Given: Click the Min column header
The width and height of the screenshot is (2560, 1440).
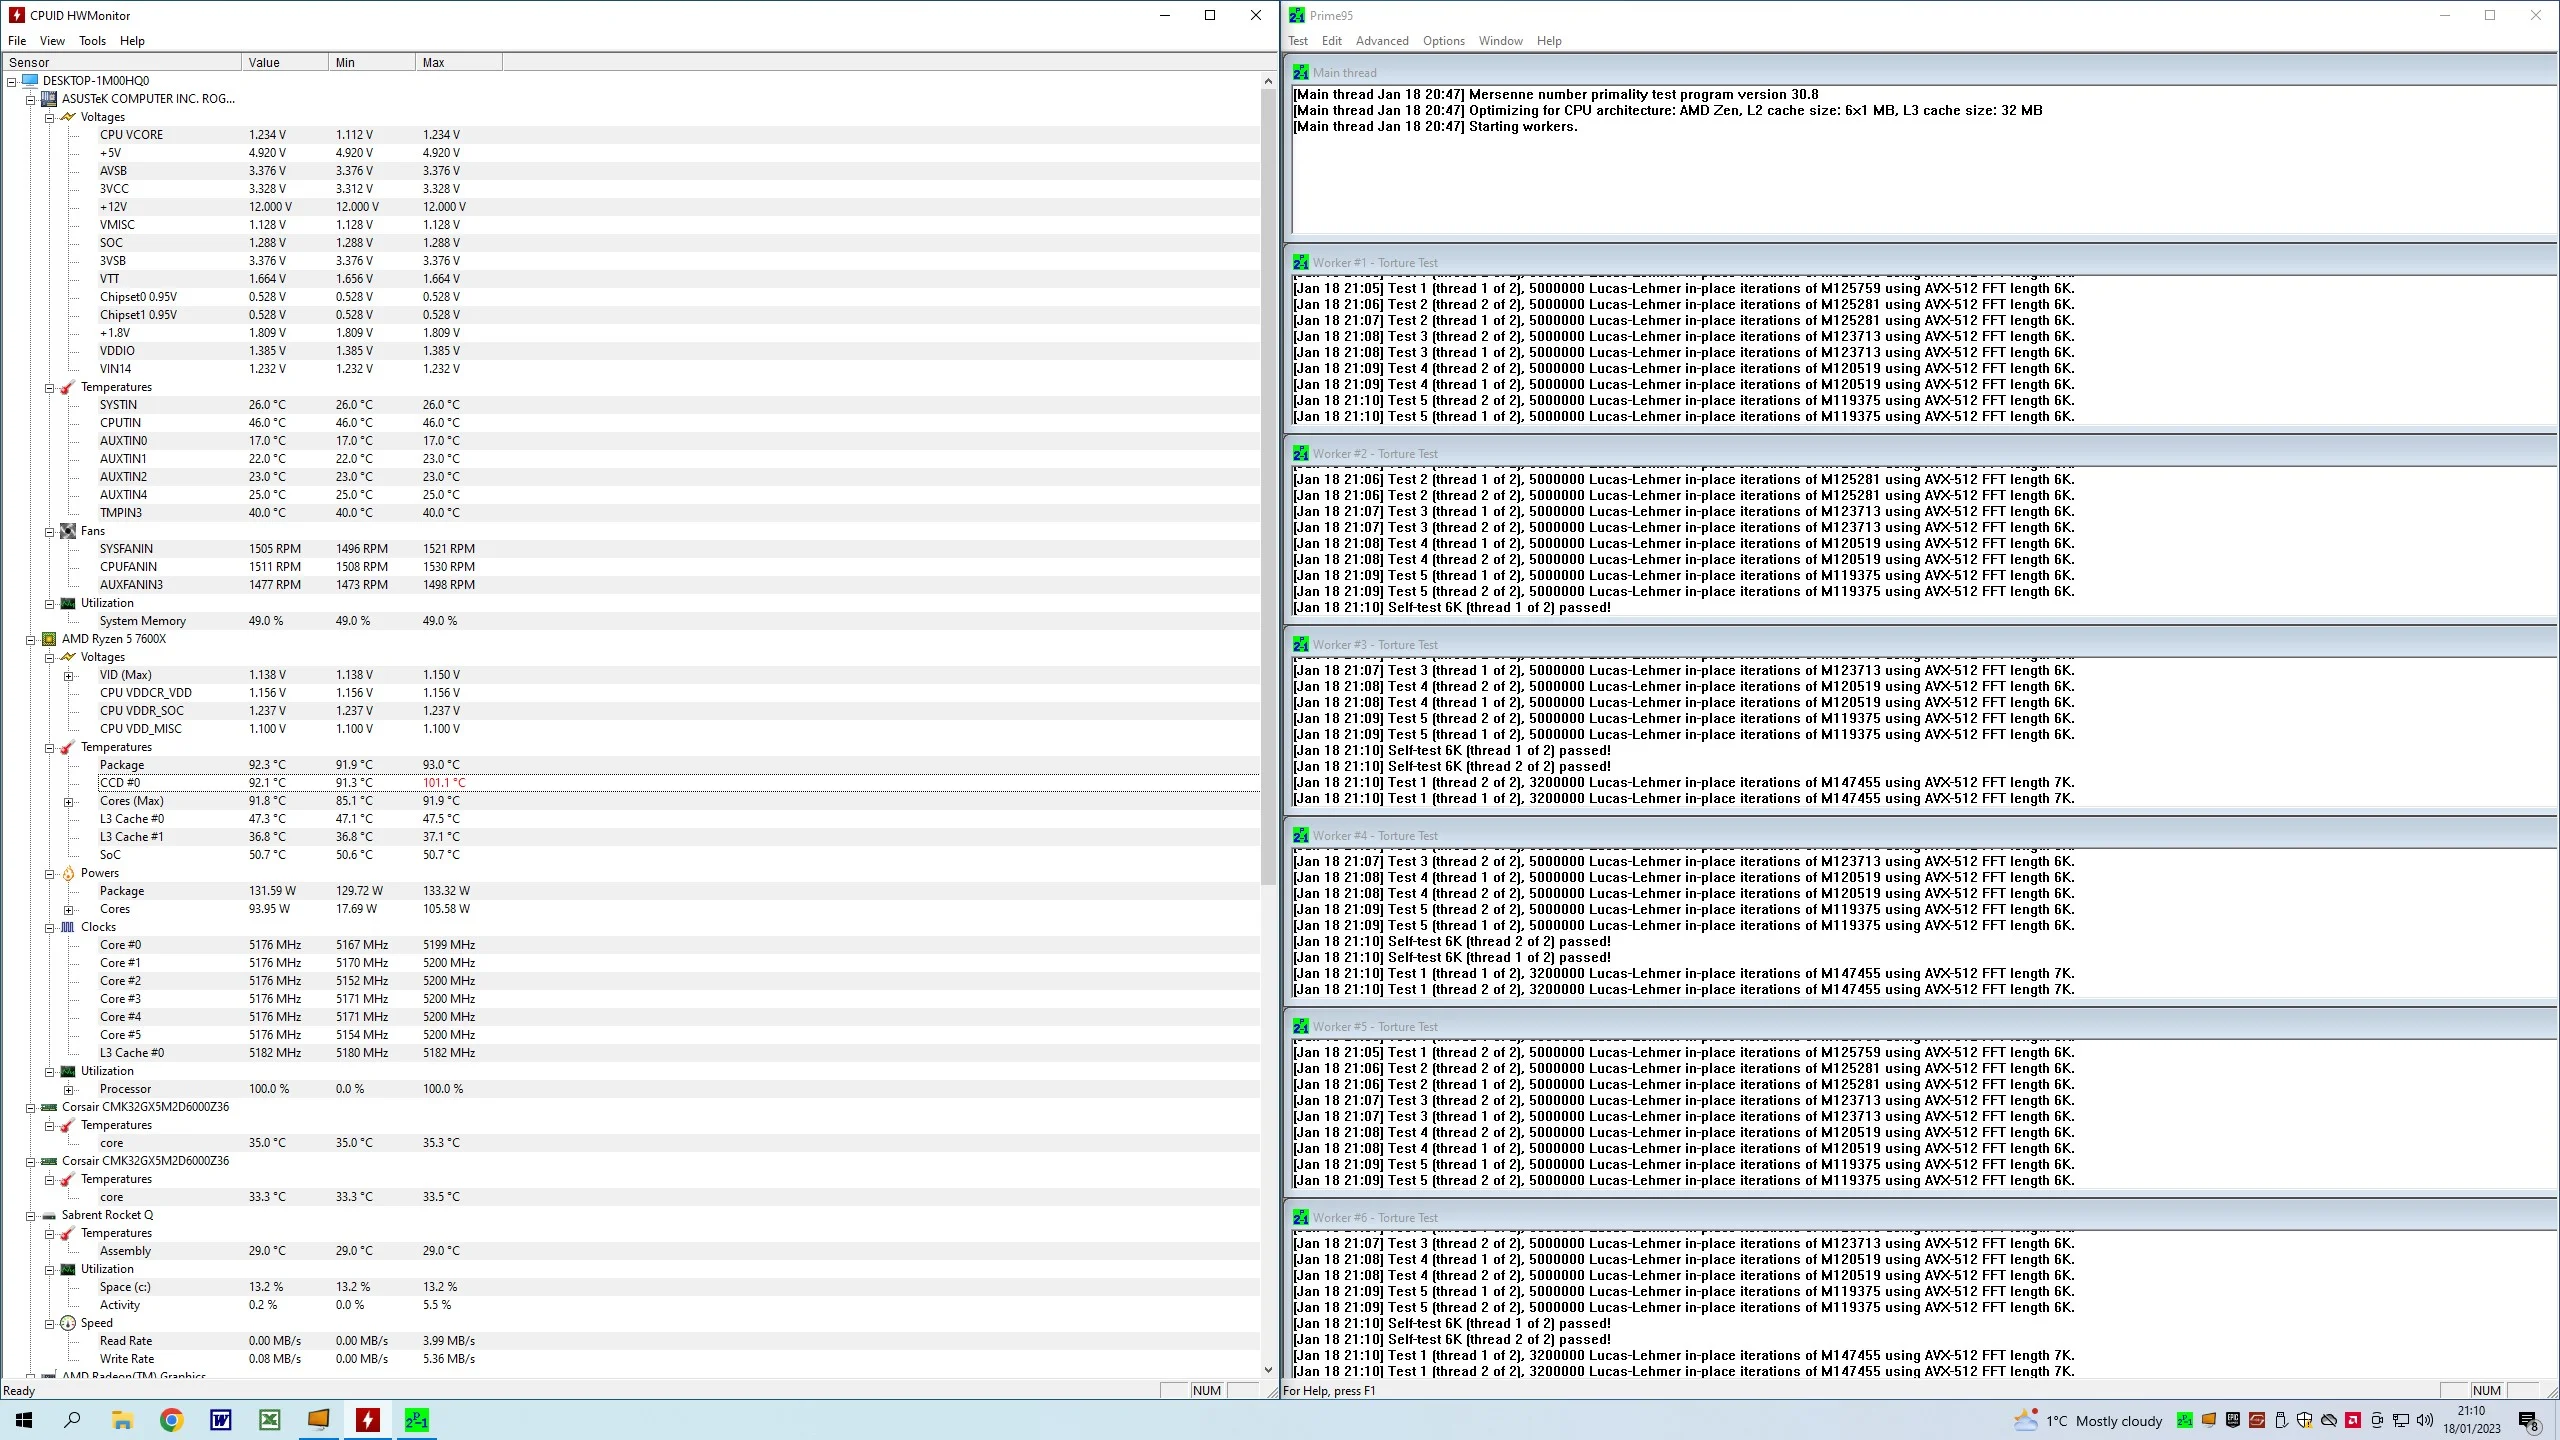Looking at the screenshot, I should click(x=371, y=62).
